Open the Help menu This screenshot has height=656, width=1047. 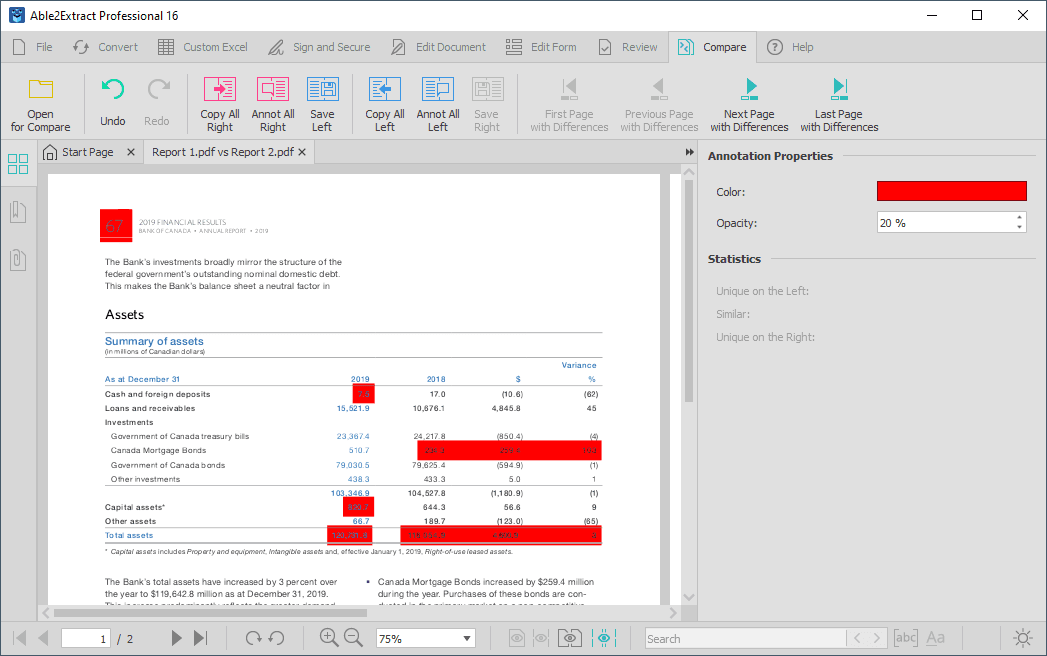click(790, 47)
